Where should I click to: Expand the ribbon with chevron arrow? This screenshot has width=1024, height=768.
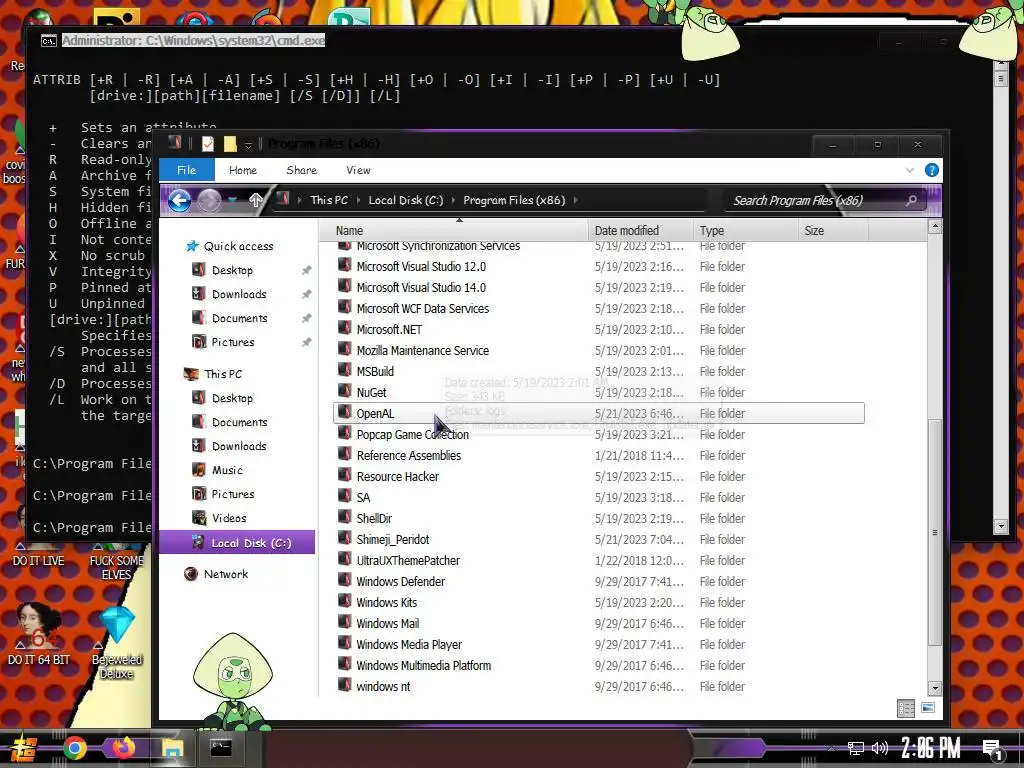click(x=909, y=170)
